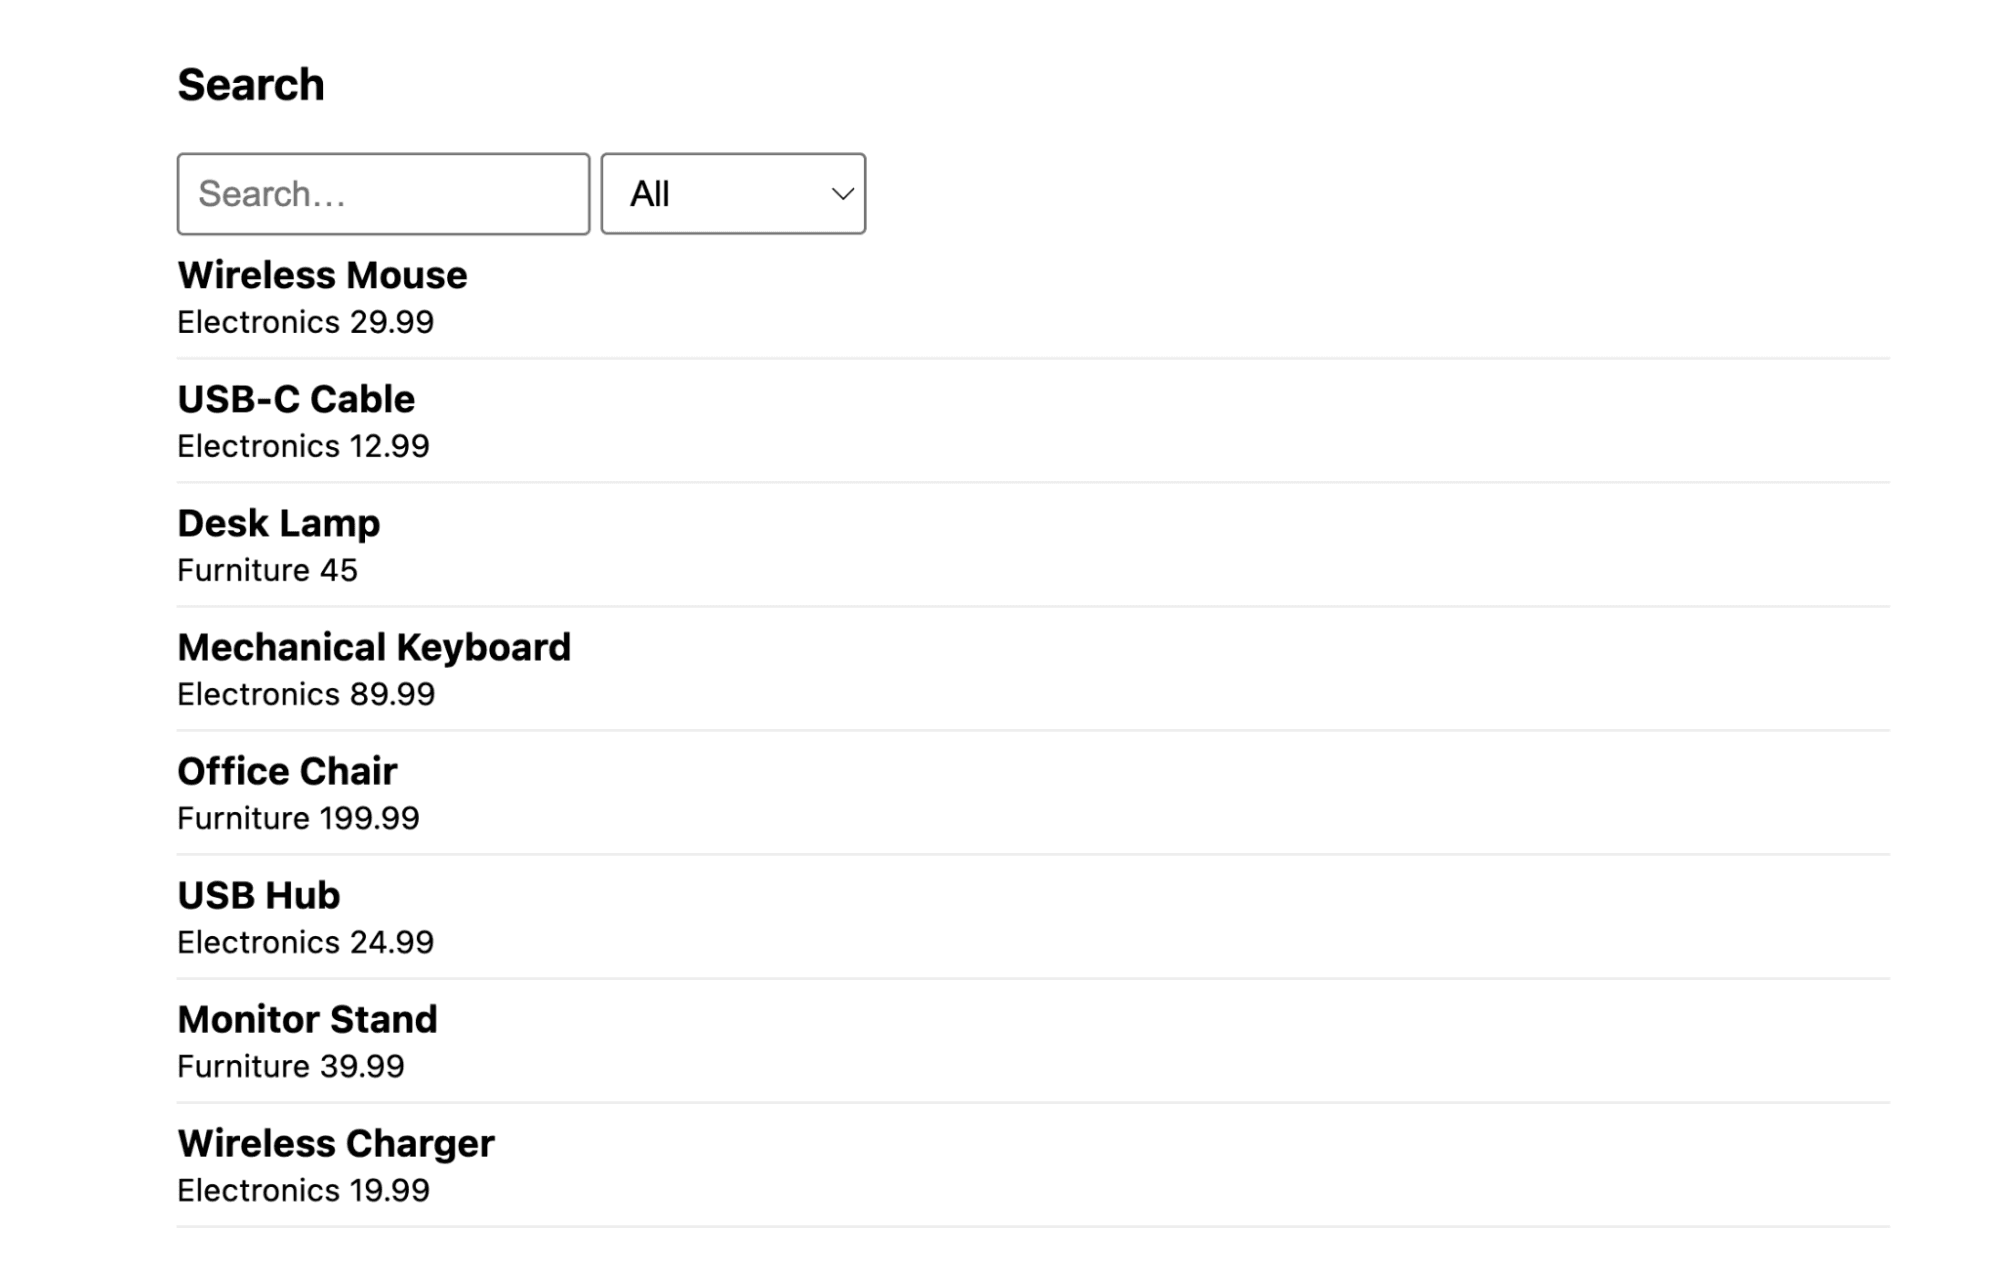The height and width of the screenshot is (1265, 1999).
Task: Select the Office Chair listing
Action: 287,771
